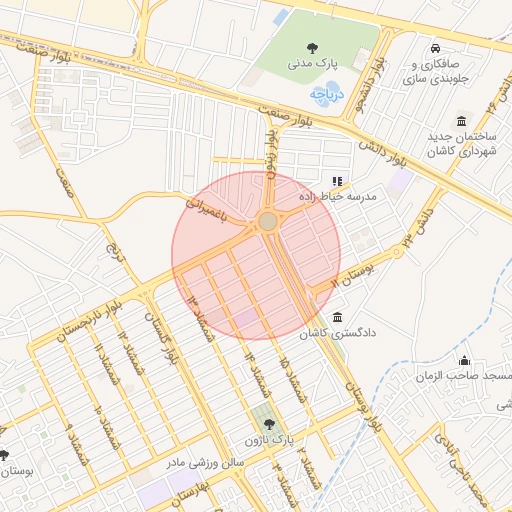Click the باغمیرانی street label
This screenshot has height=512, width=512.
(206, 210)
